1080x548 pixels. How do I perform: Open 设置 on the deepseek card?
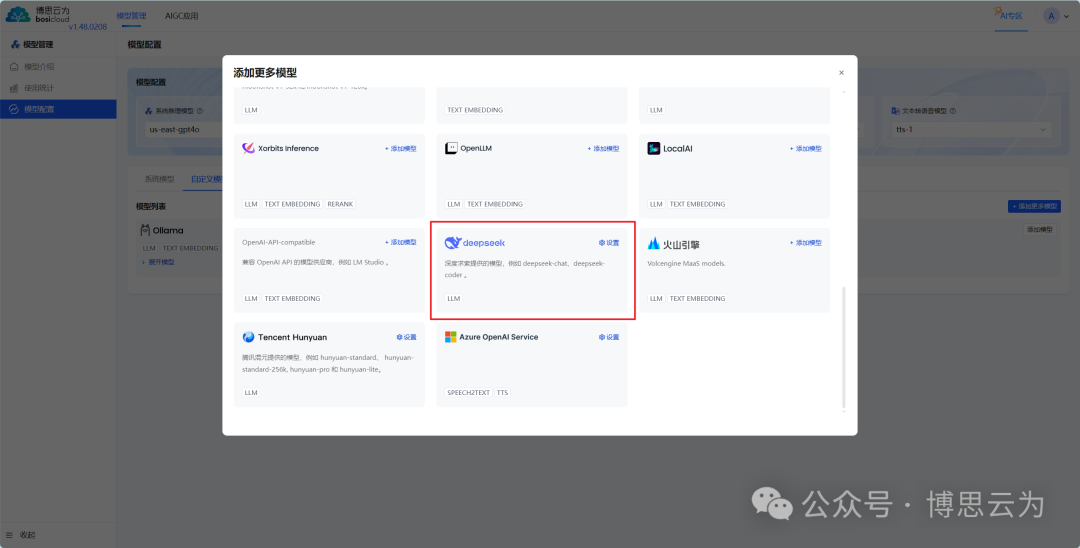click(609, 243)
